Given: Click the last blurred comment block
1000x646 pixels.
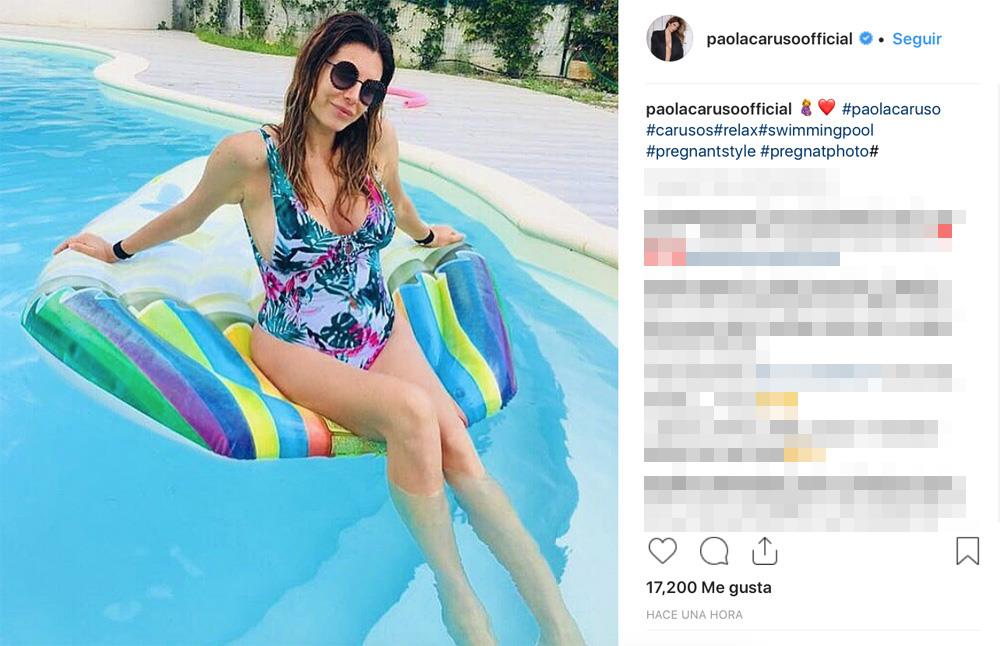Looking at the screenshot, I should 804,504.
